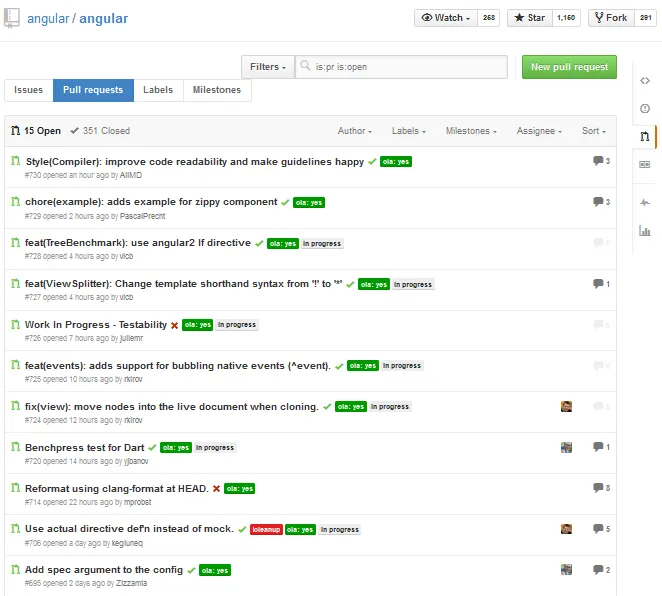
Task: Click assignee avatar on directive def'n PR
Action: 566,529
